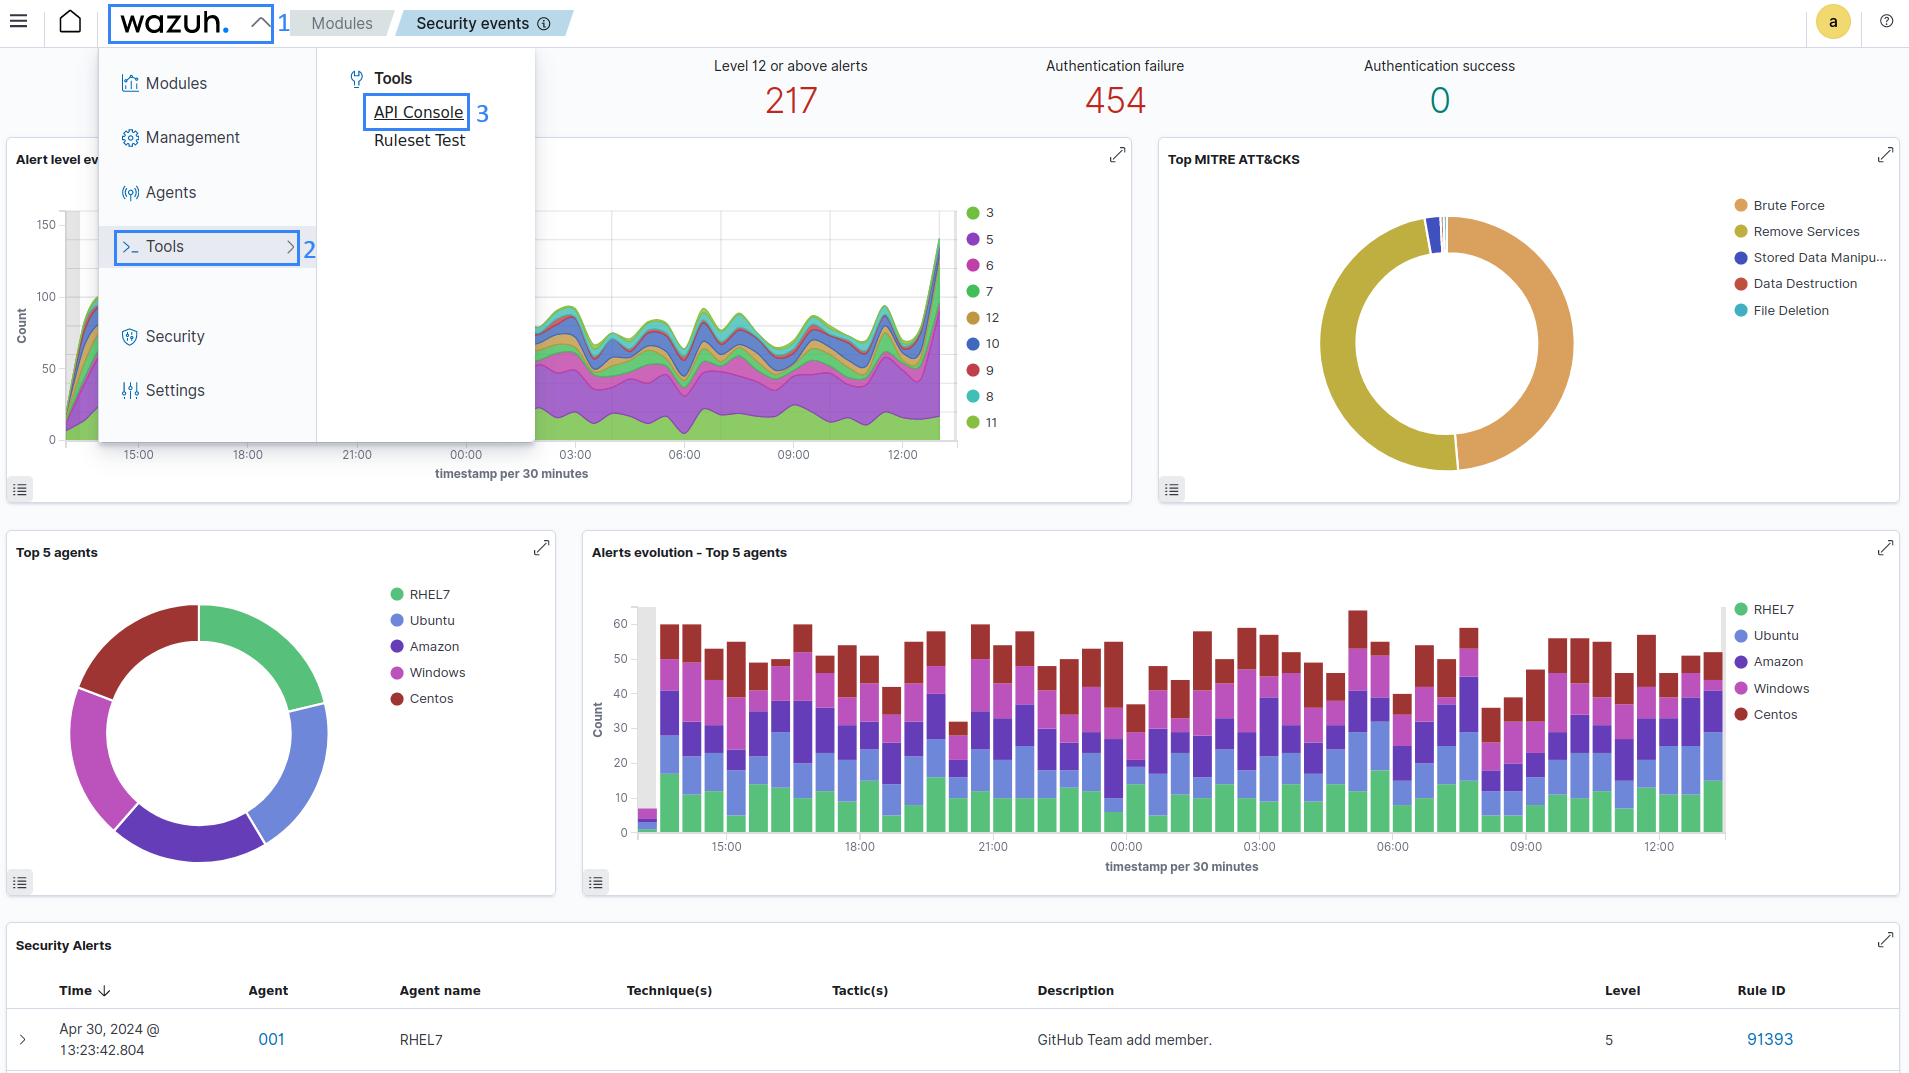Click the Technique(s) column header
This screenshot has height=1073, width=1909.
(669, 990)
